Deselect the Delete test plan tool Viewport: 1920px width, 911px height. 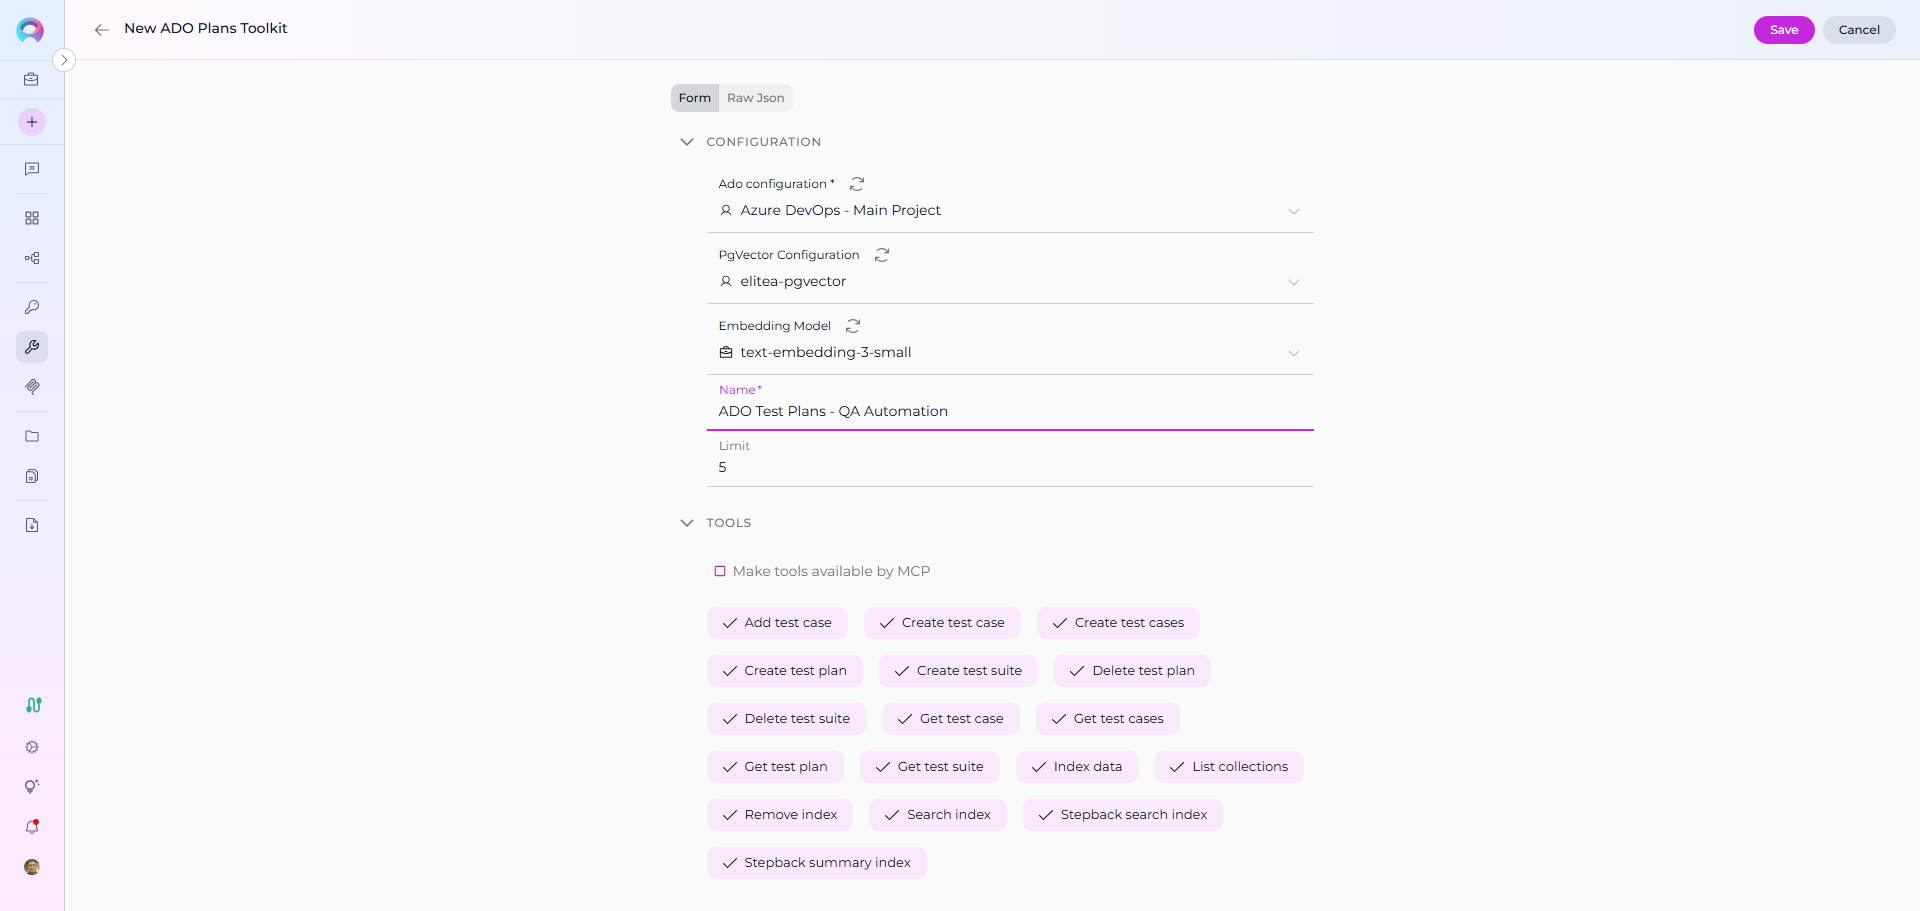coord(1132,671)
